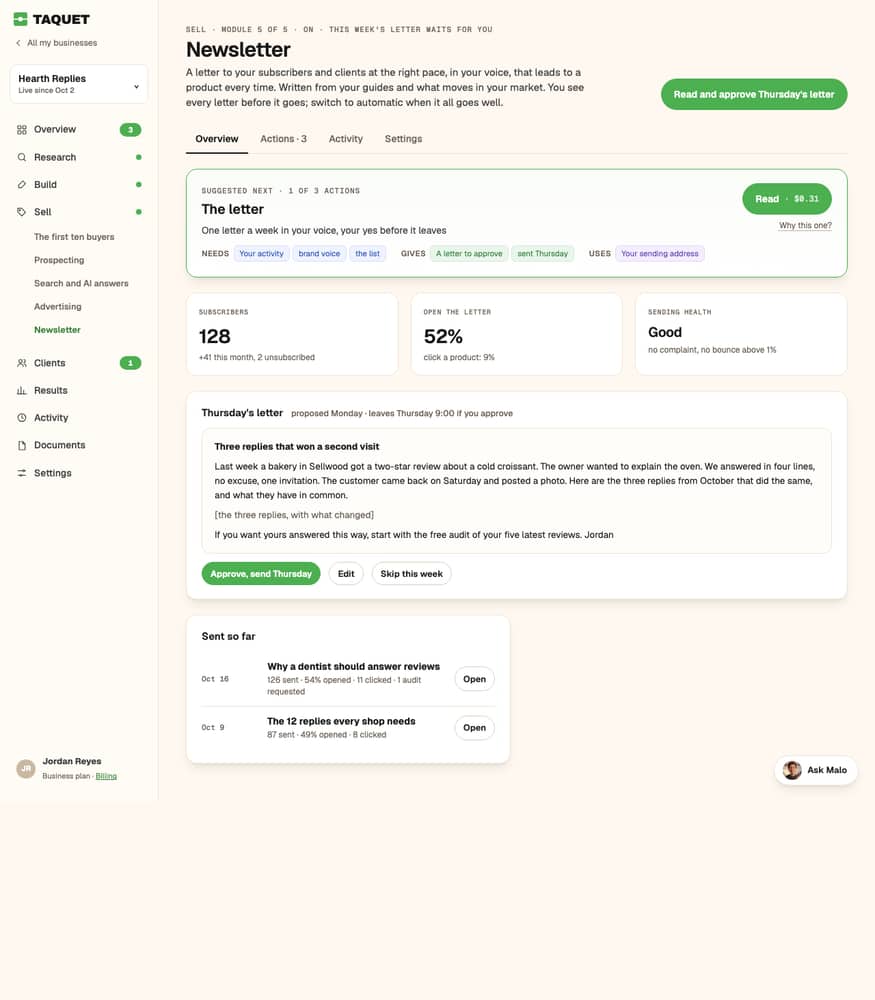This screenshot has height=1000, width=875.
Task: Click the Results bar chart icon
Action: point(22,390)
